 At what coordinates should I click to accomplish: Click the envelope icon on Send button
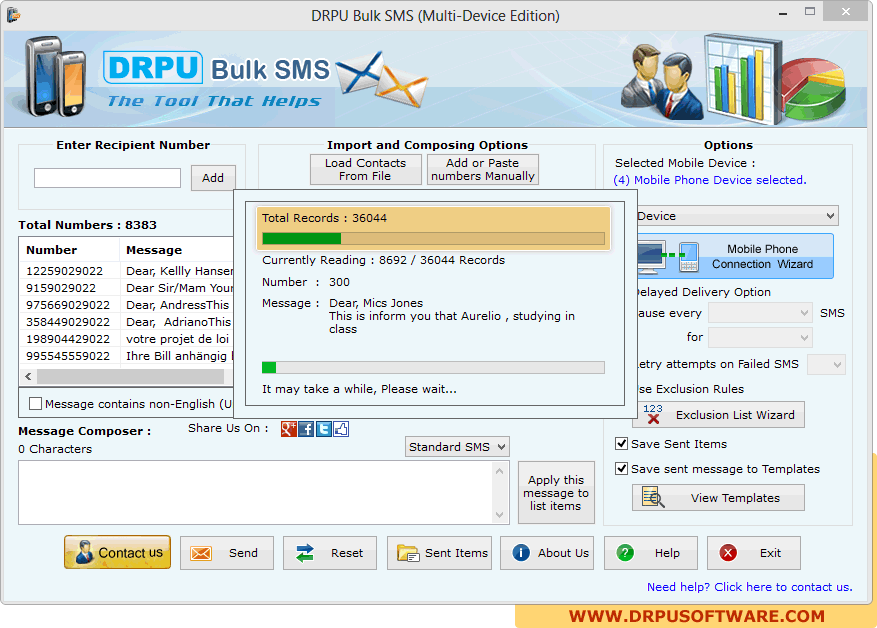click(201, 553)
